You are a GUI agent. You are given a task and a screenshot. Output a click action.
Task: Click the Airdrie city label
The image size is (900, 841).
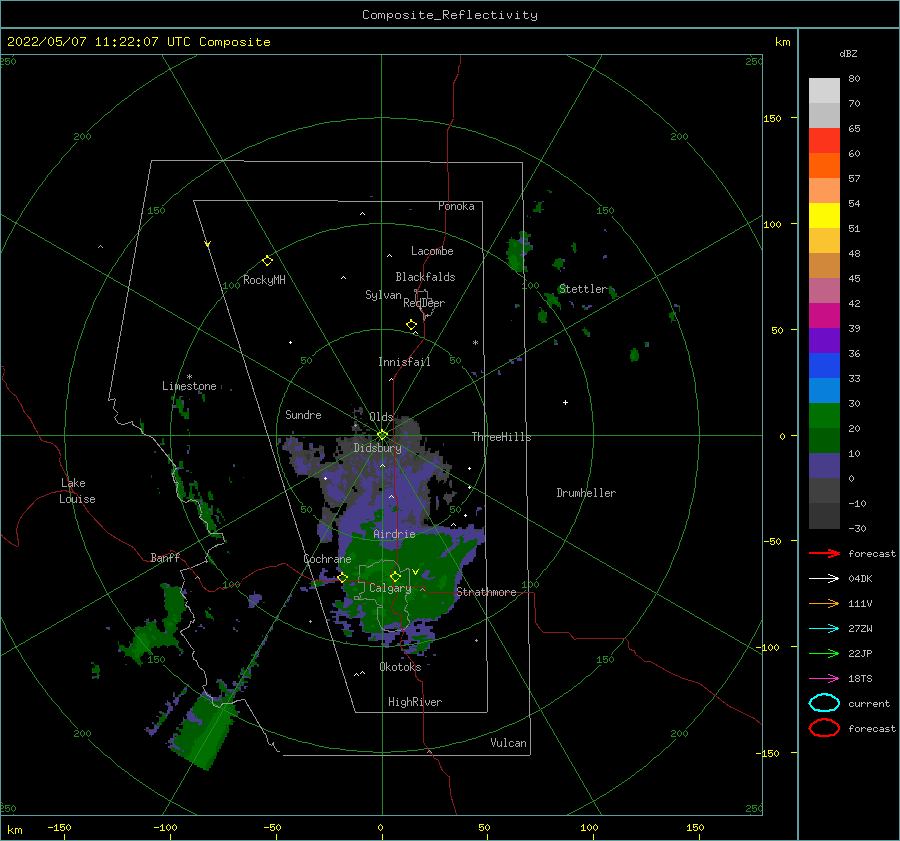pyautogui.click(x=394, y=534)
